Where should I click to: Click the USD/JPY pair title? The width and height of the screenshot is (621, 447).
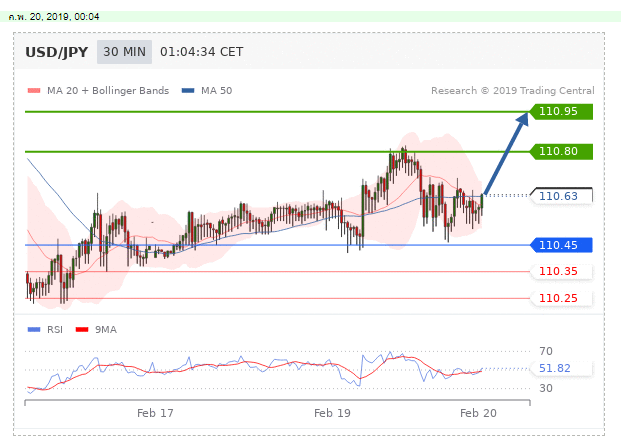point(57,52)
